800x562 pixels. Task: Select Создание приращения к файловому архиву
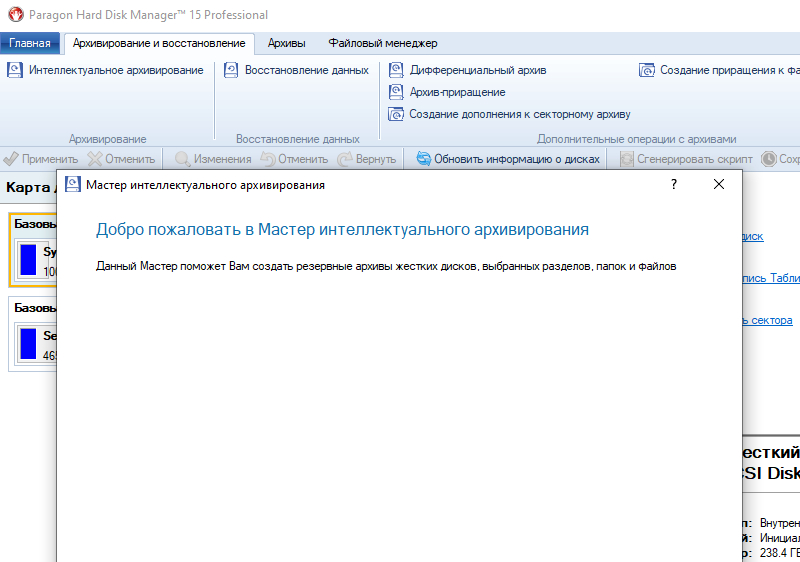click(730, 70)
